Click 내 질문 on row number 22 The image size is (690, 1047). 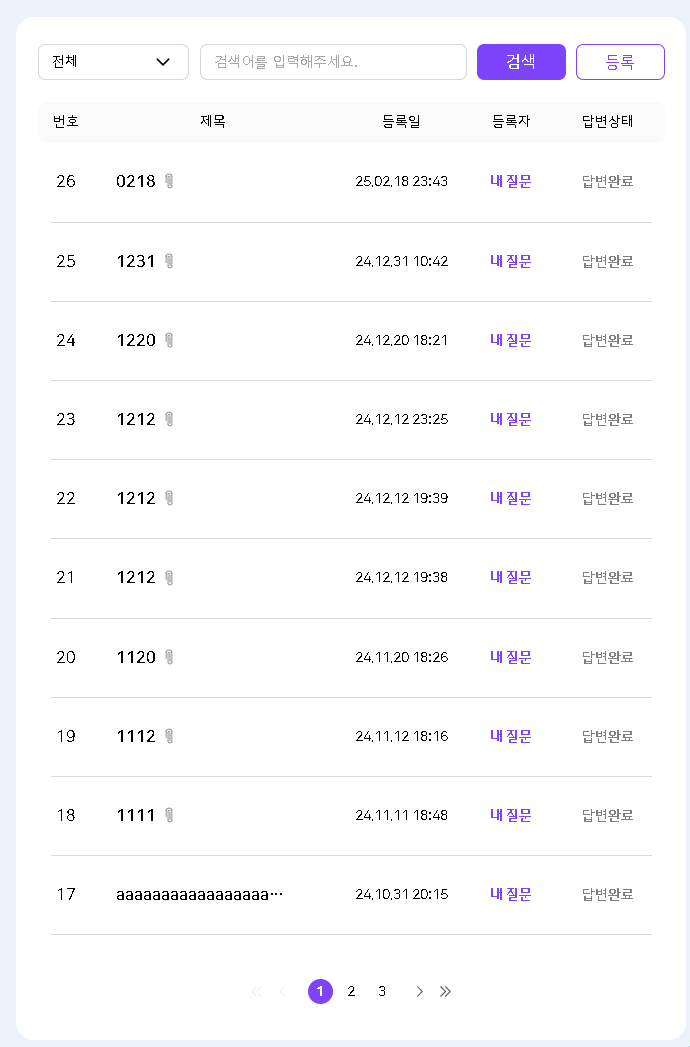click(x=510, y=498)
